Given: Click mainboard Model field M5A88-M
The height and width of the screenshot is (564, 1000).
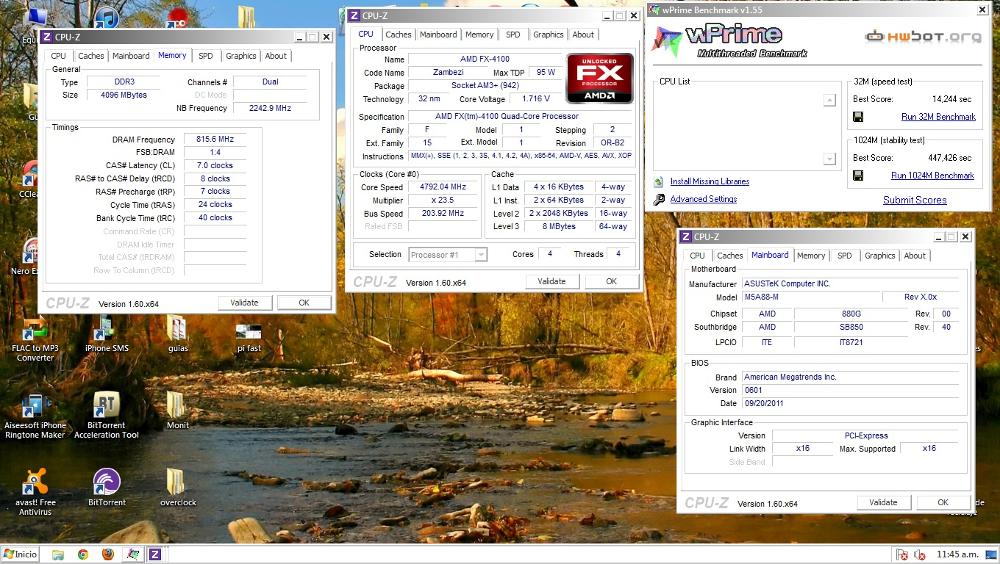Looking at the screenshot, I should (x=812, y=297).
